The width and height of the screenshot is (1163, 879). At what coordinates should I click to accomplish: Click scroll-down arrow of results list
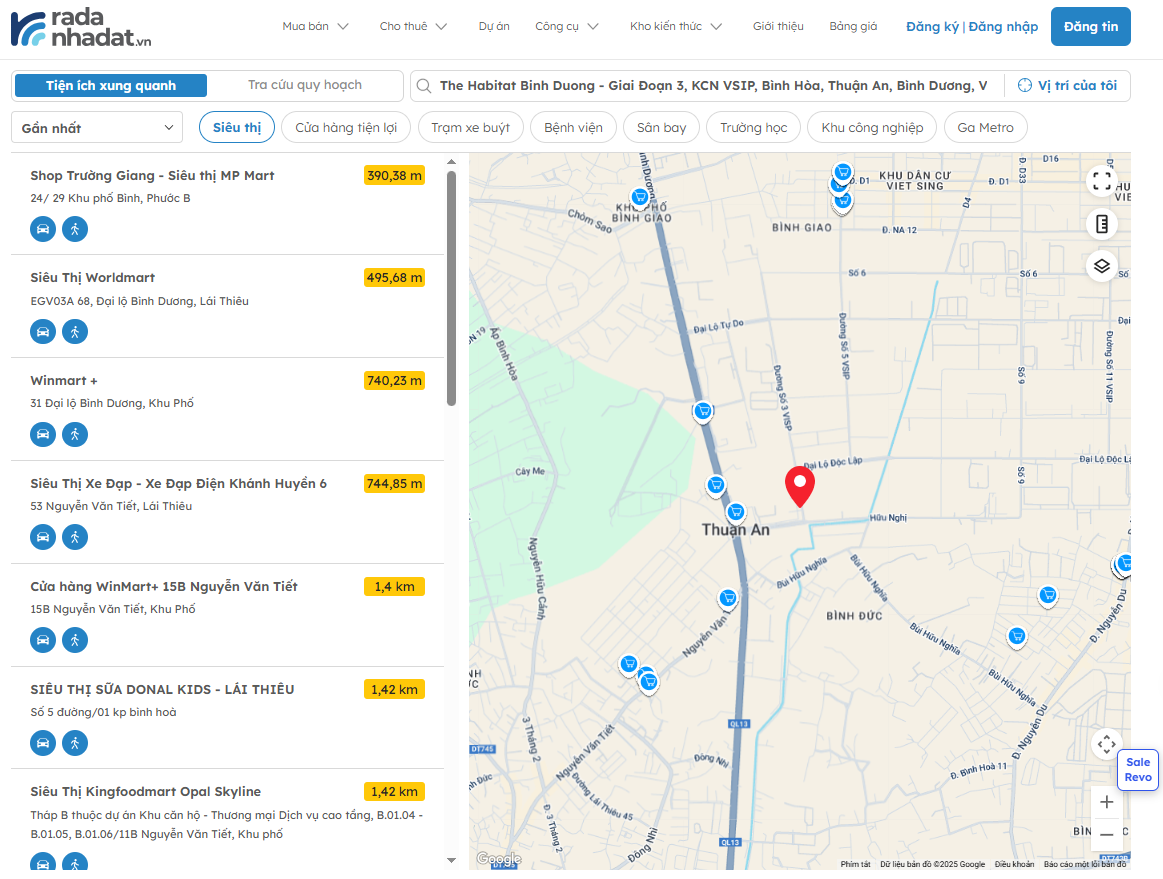[451, 860]
